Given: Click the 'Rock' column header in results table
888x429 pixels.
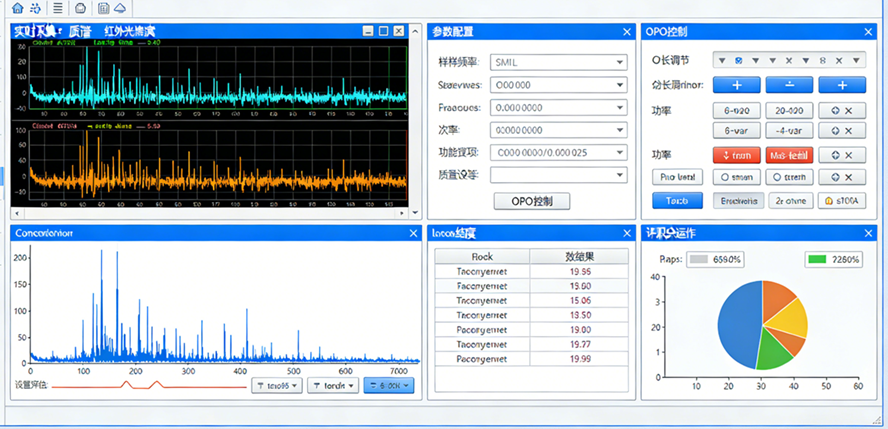Looking at the screenshot, I should click(x=481, y=256).
